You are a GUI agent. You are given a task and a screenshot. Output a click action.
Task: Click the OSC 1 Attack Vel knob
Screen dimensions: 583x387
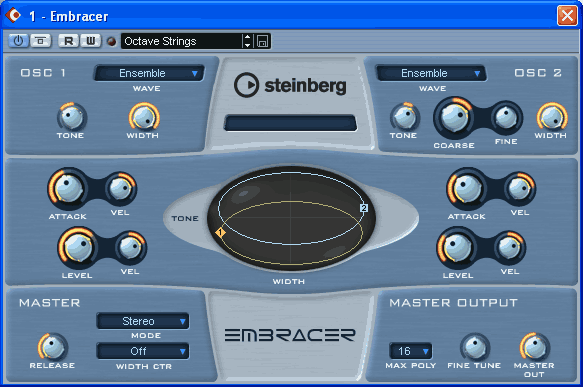click(120, 188)
